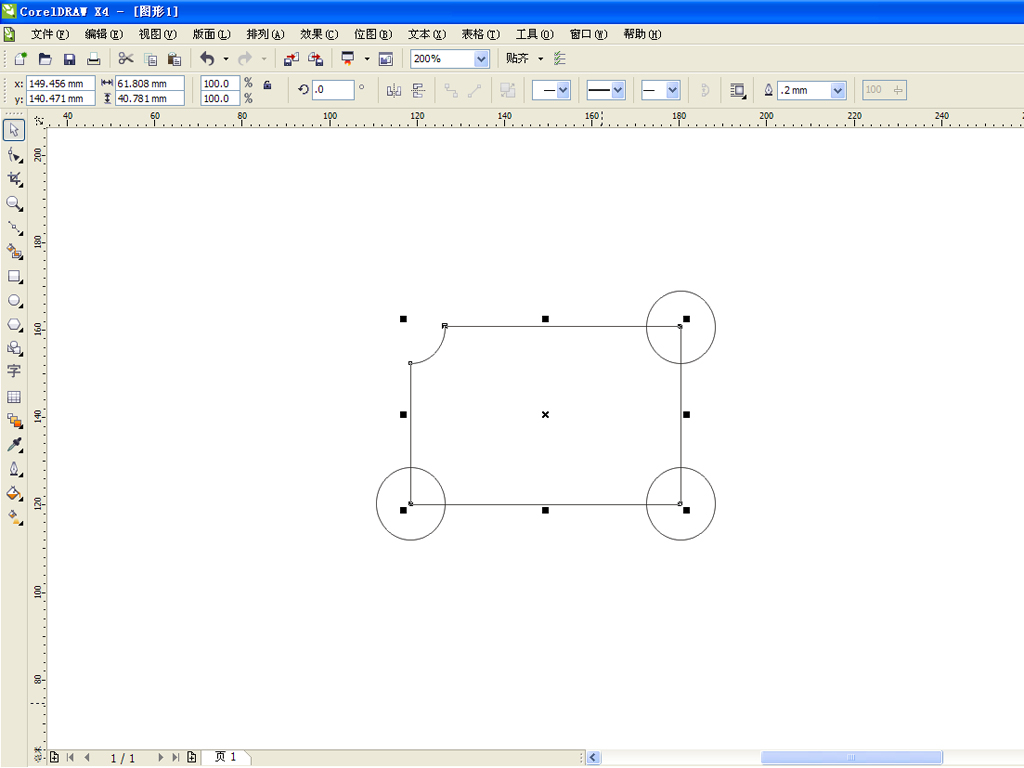The image size is (1024, 768).
Task: Select the Smart Fill tool
Action: click(14, 251)
